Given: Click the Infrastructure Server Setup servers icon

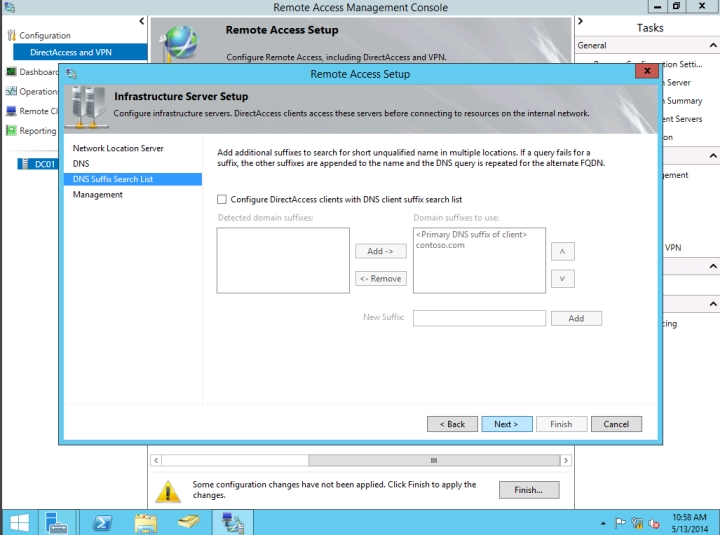Looking at the screenshot, I should tap(87, 107).
